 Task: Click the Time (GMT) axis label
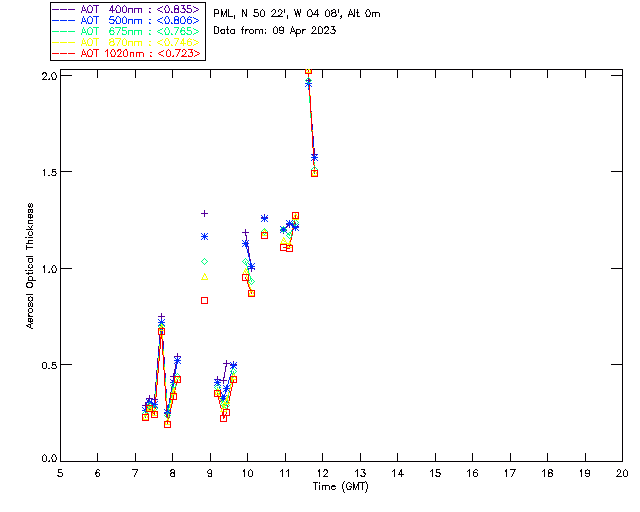[340, 487]
